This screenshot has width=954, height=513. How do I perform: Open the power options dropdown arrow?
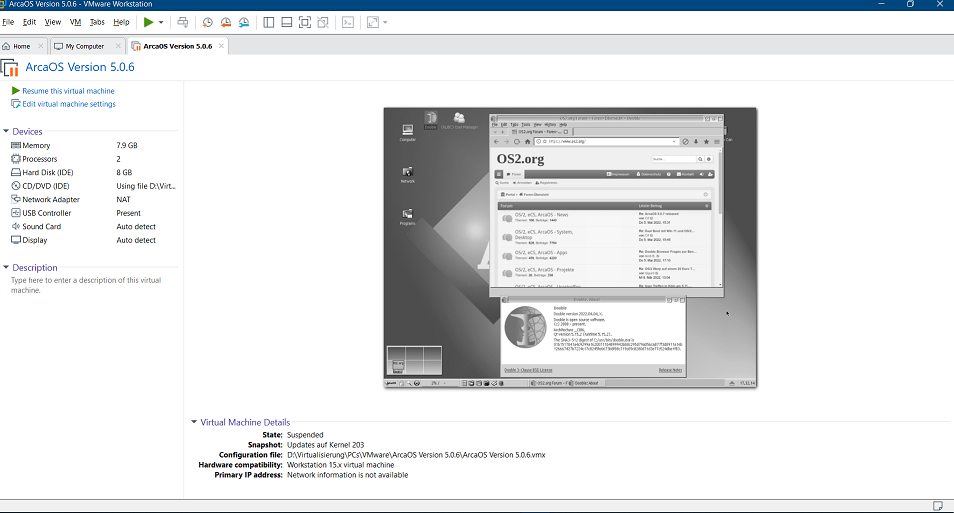click(x=161, y=23)
